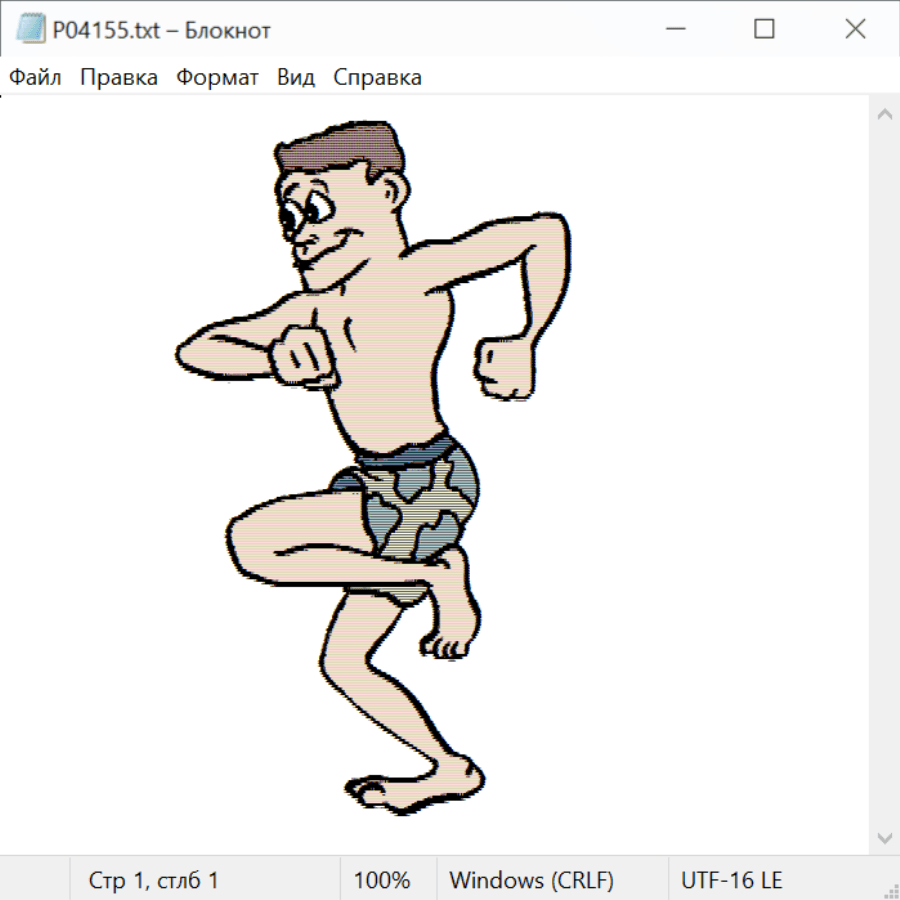Click the scroll down arrow
Image resolution: width=900 pixels, height=900 pixels.
884,837
